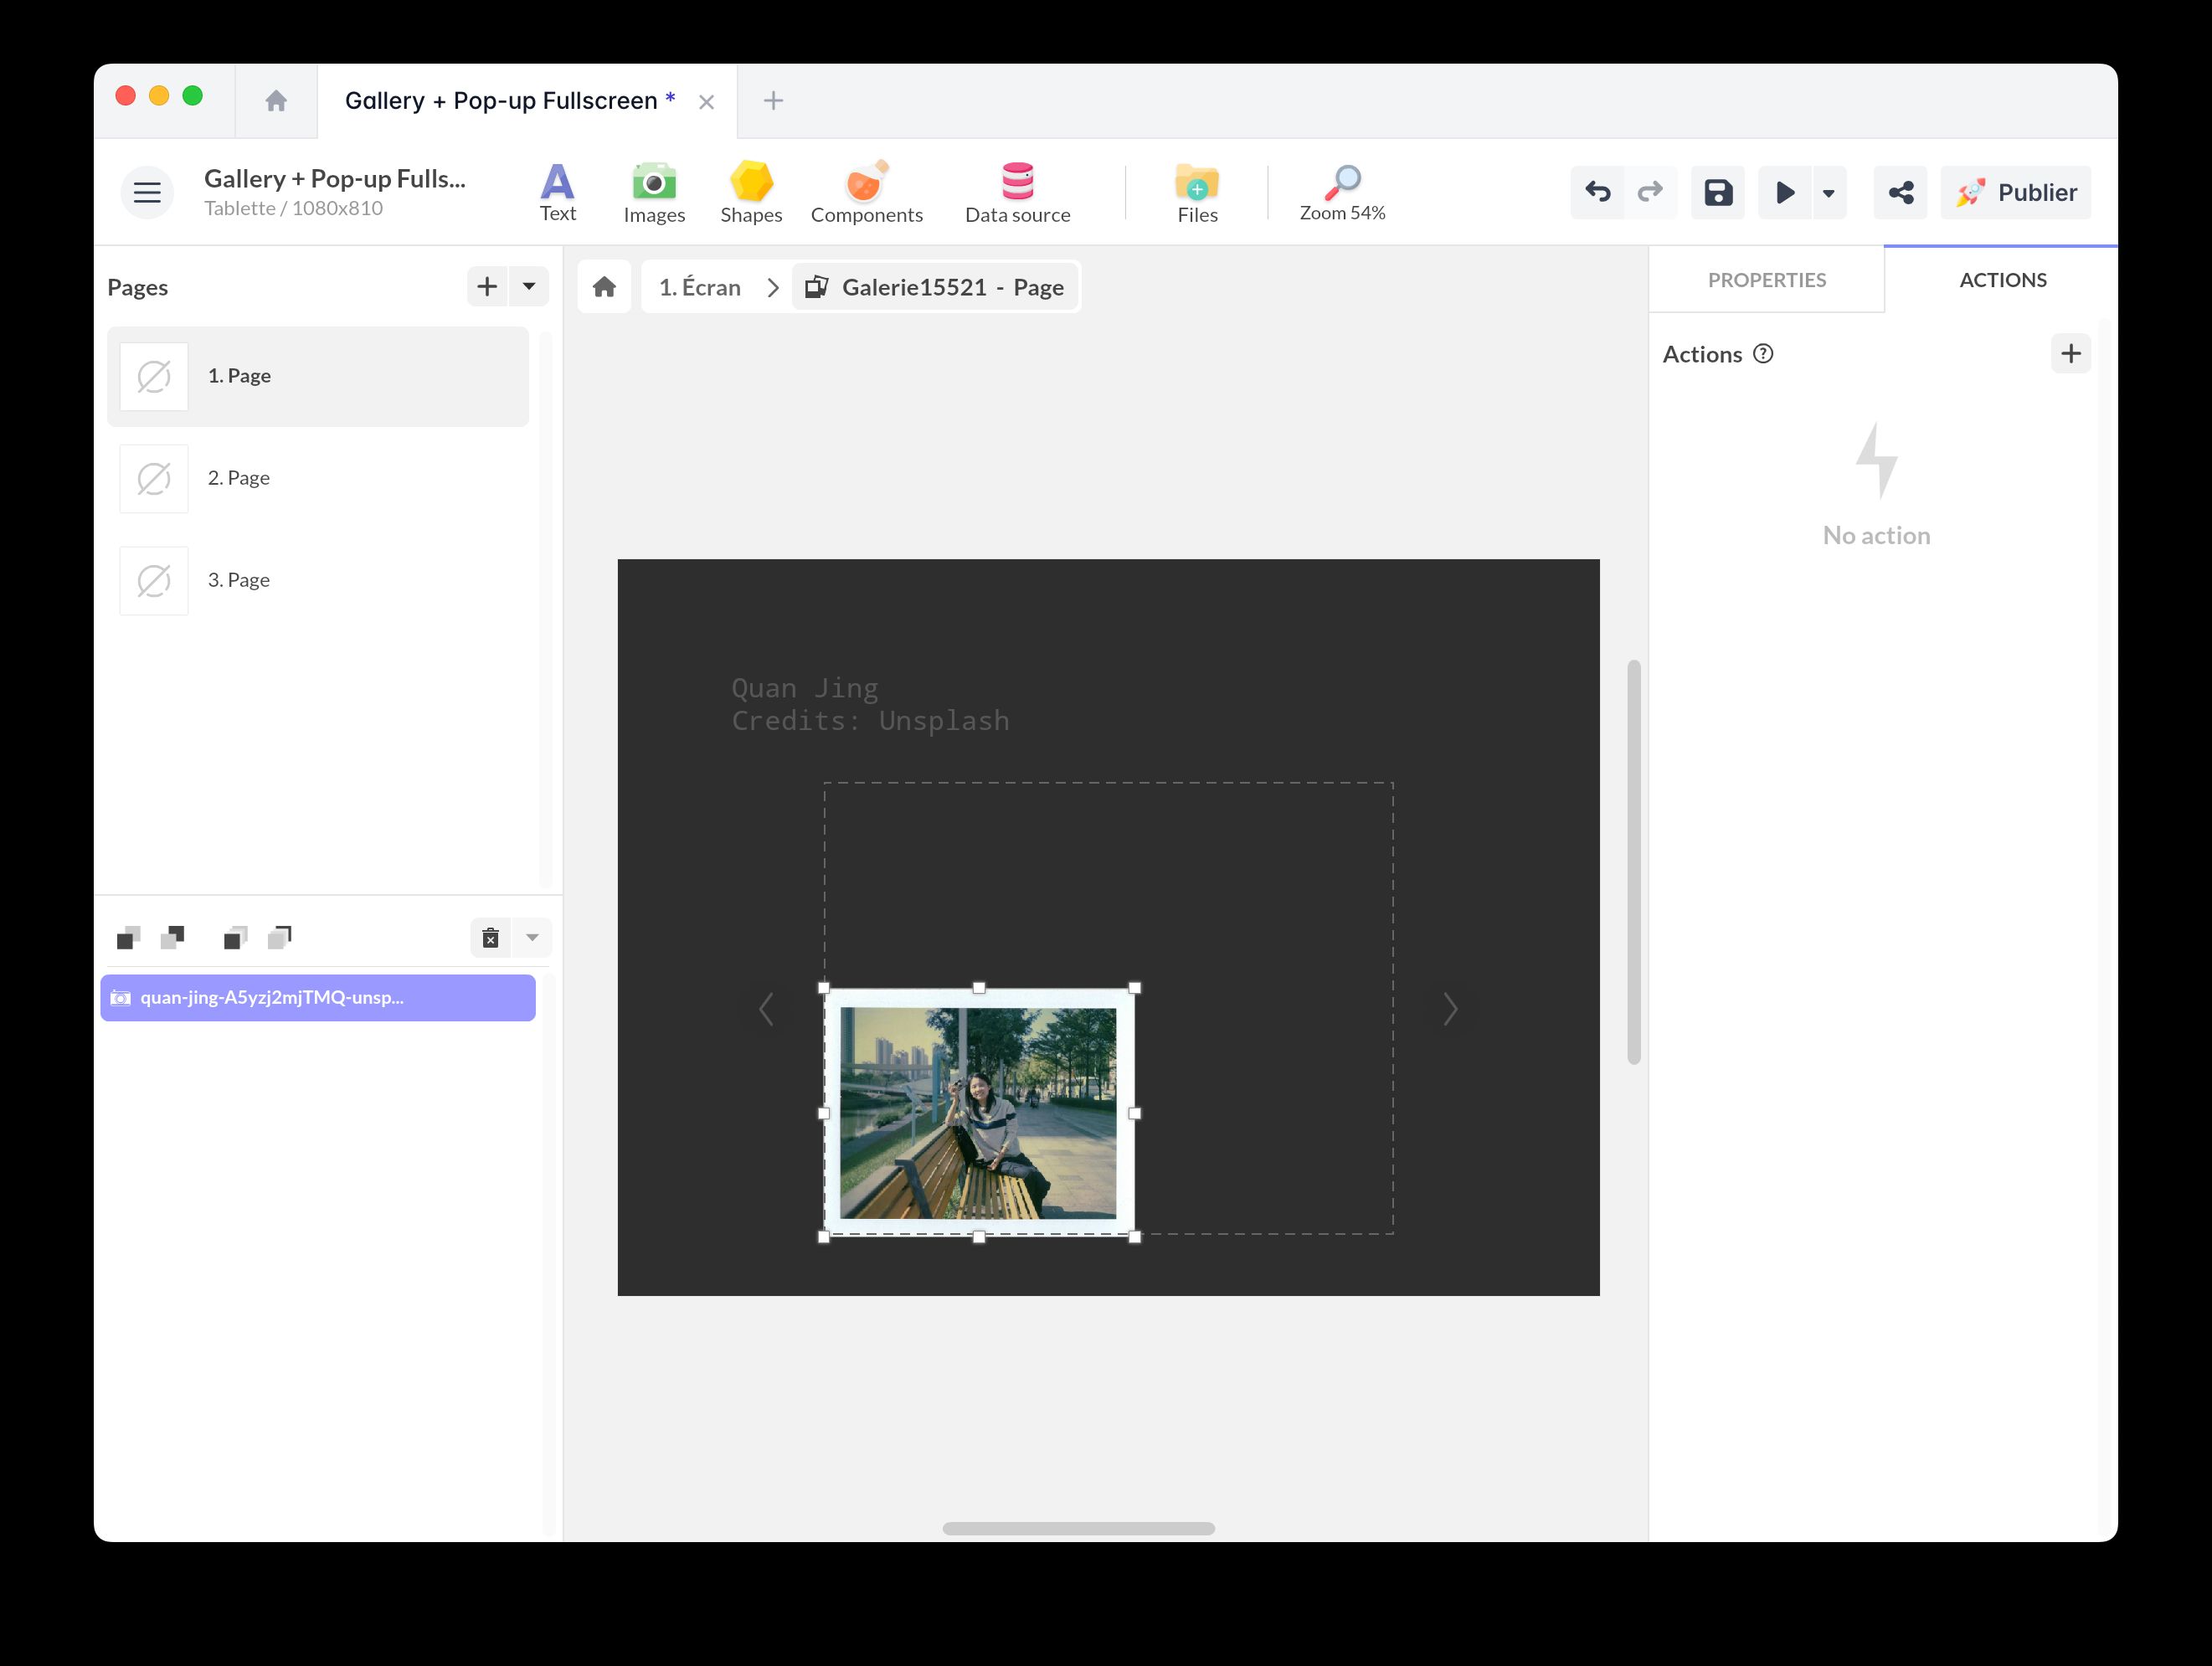
Task: Open the Data source tool
Action: coord(1017,192)
